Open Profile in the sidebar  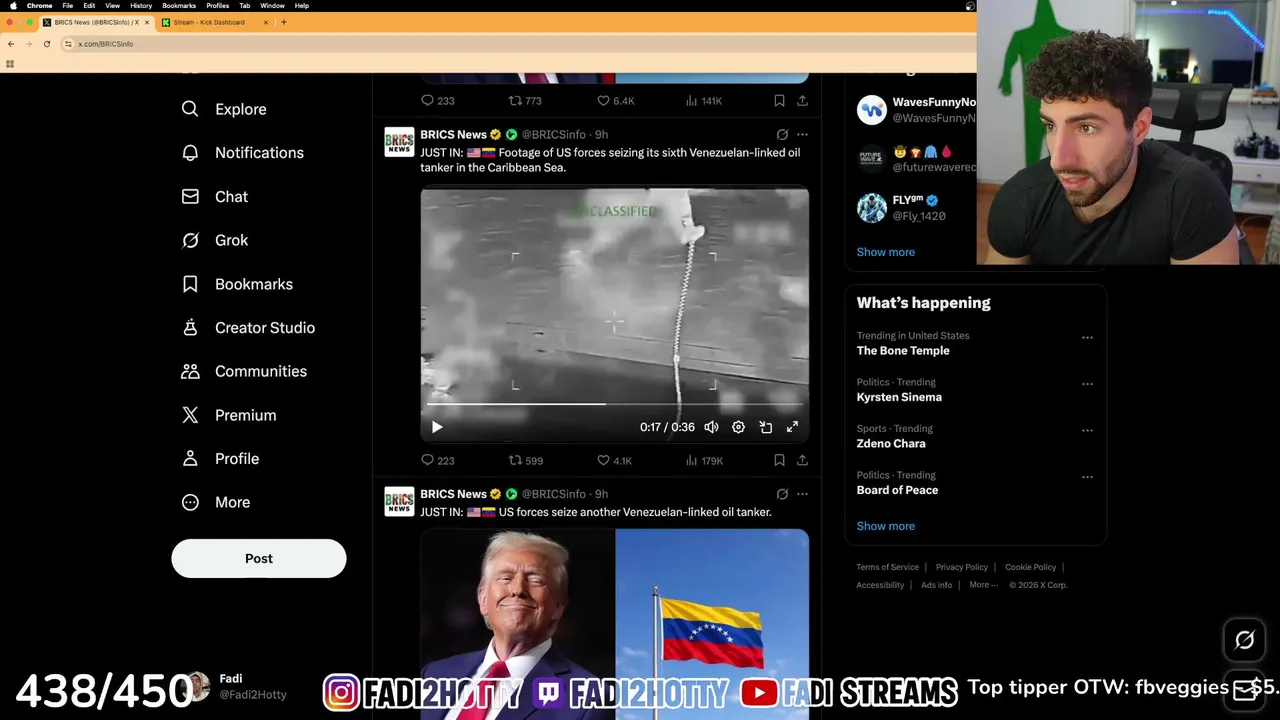[x=220, y=459]
